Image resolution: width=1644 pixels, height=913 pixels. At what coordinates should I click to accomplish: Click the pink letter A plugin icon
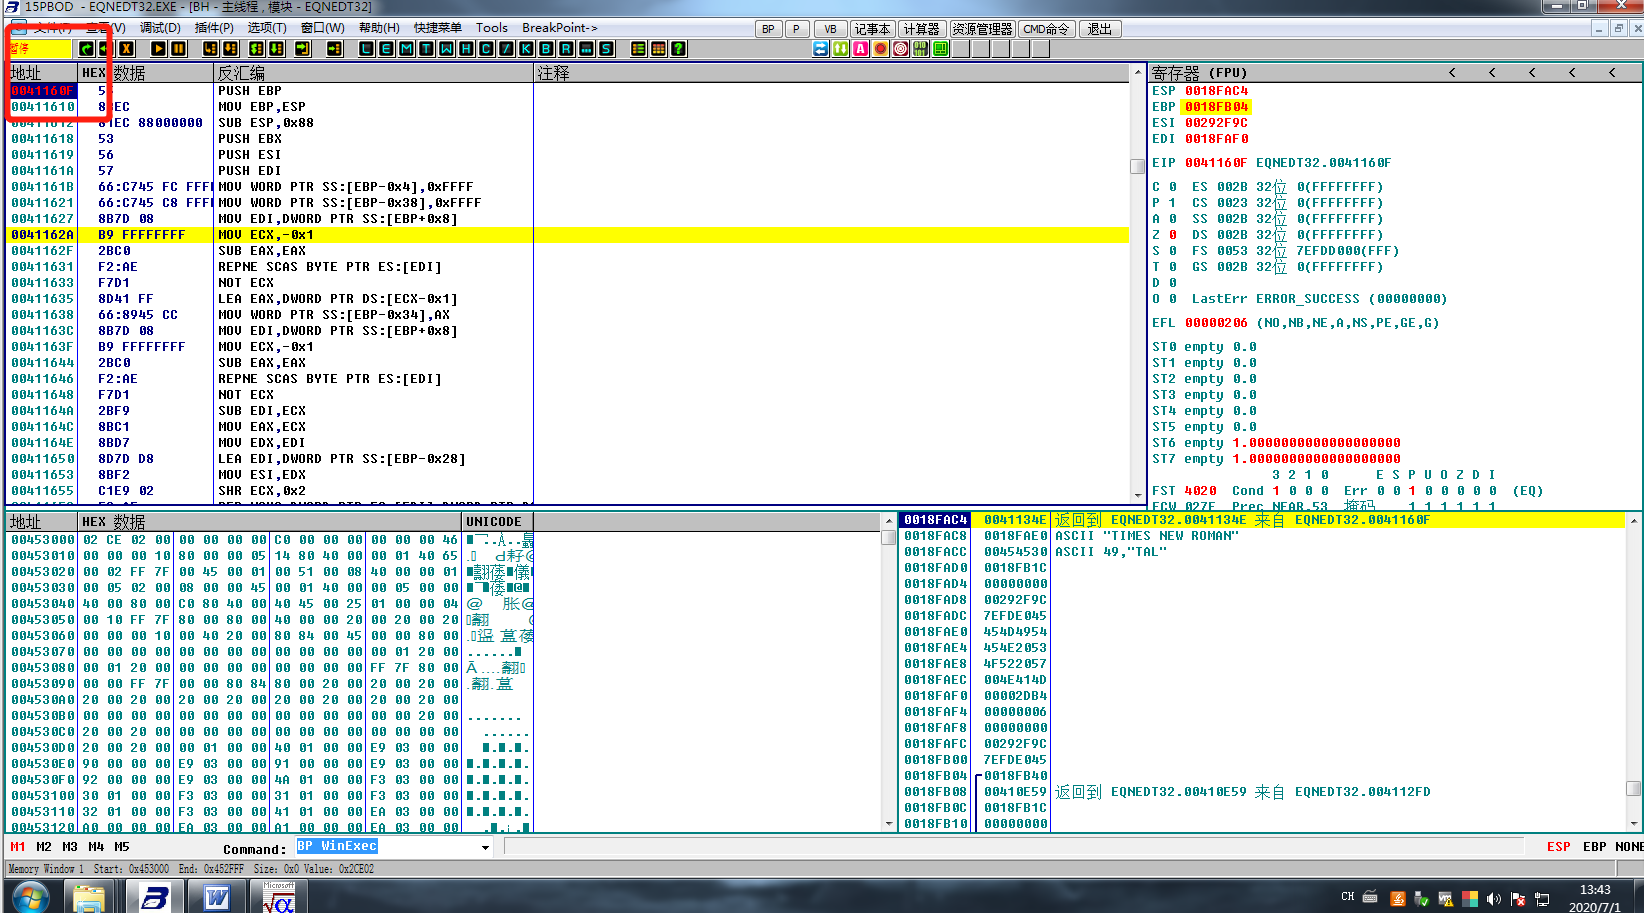(861, 48)
